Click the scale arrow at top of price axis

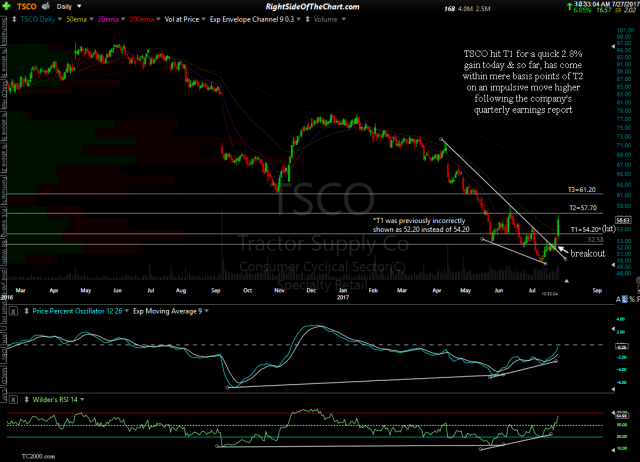coord(613,47)
